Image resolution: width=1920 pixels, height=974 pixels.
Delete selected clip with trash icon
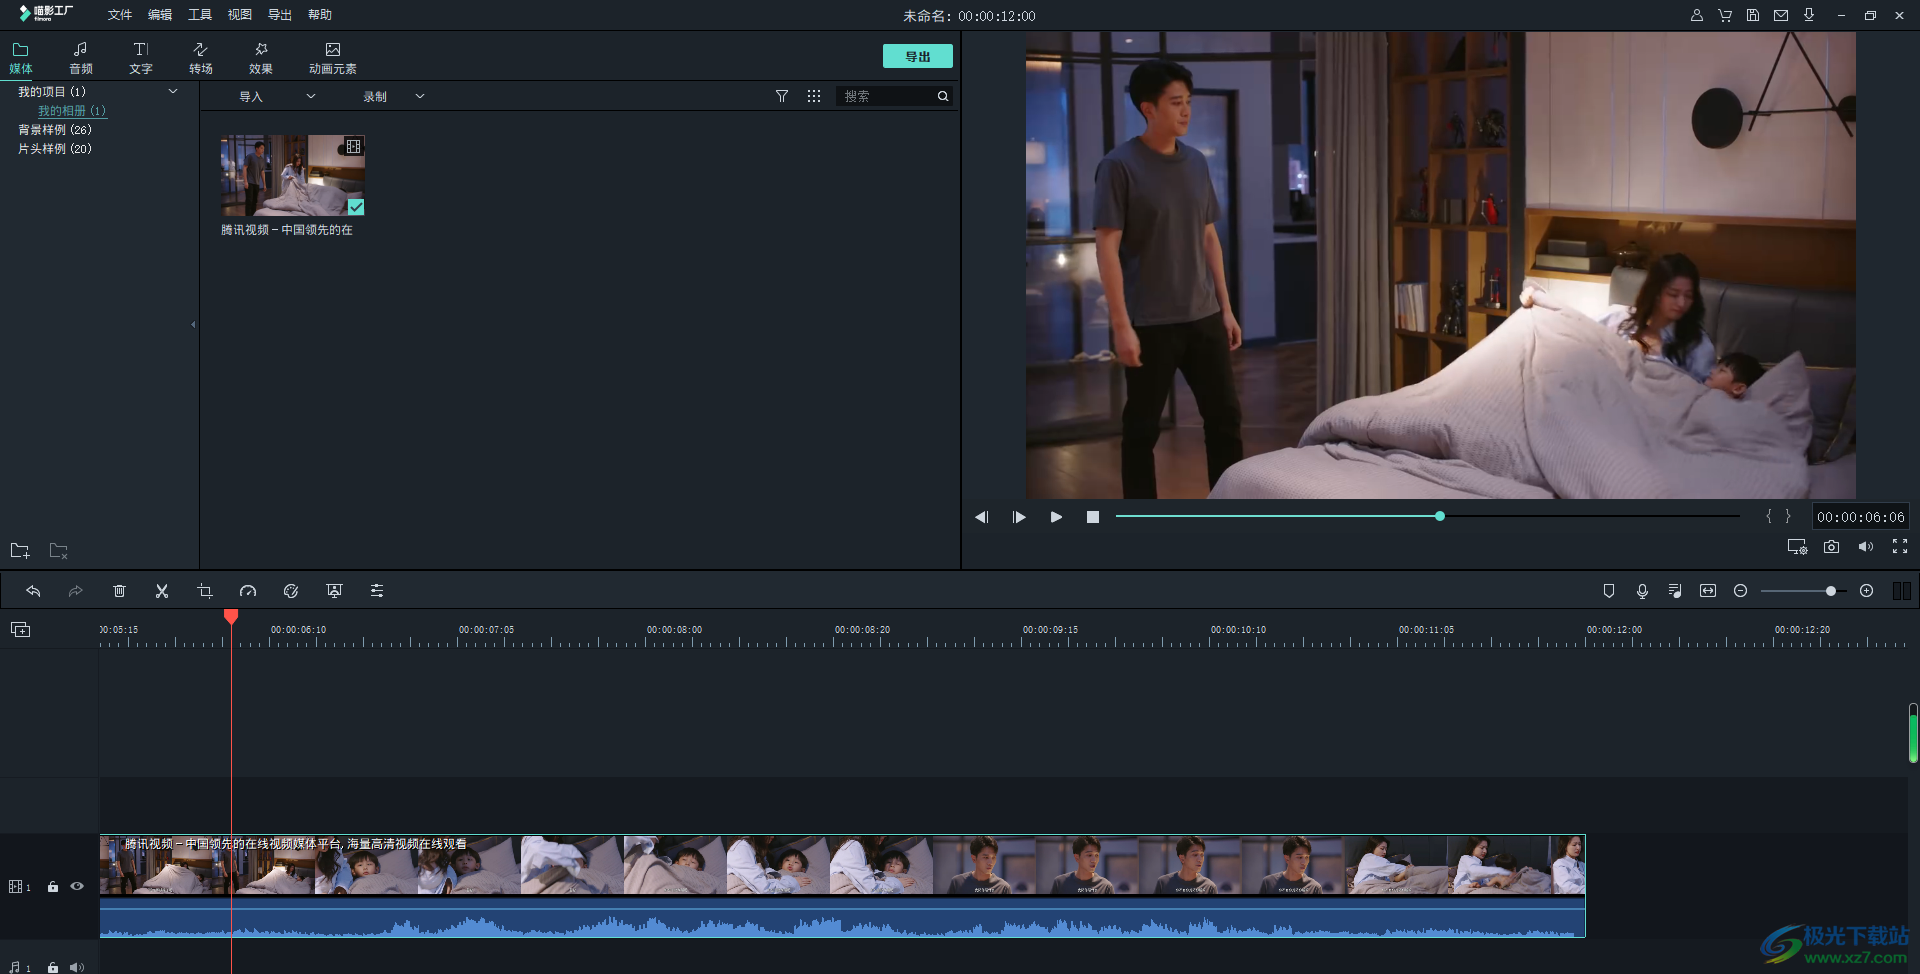click(x=119, y=591)
